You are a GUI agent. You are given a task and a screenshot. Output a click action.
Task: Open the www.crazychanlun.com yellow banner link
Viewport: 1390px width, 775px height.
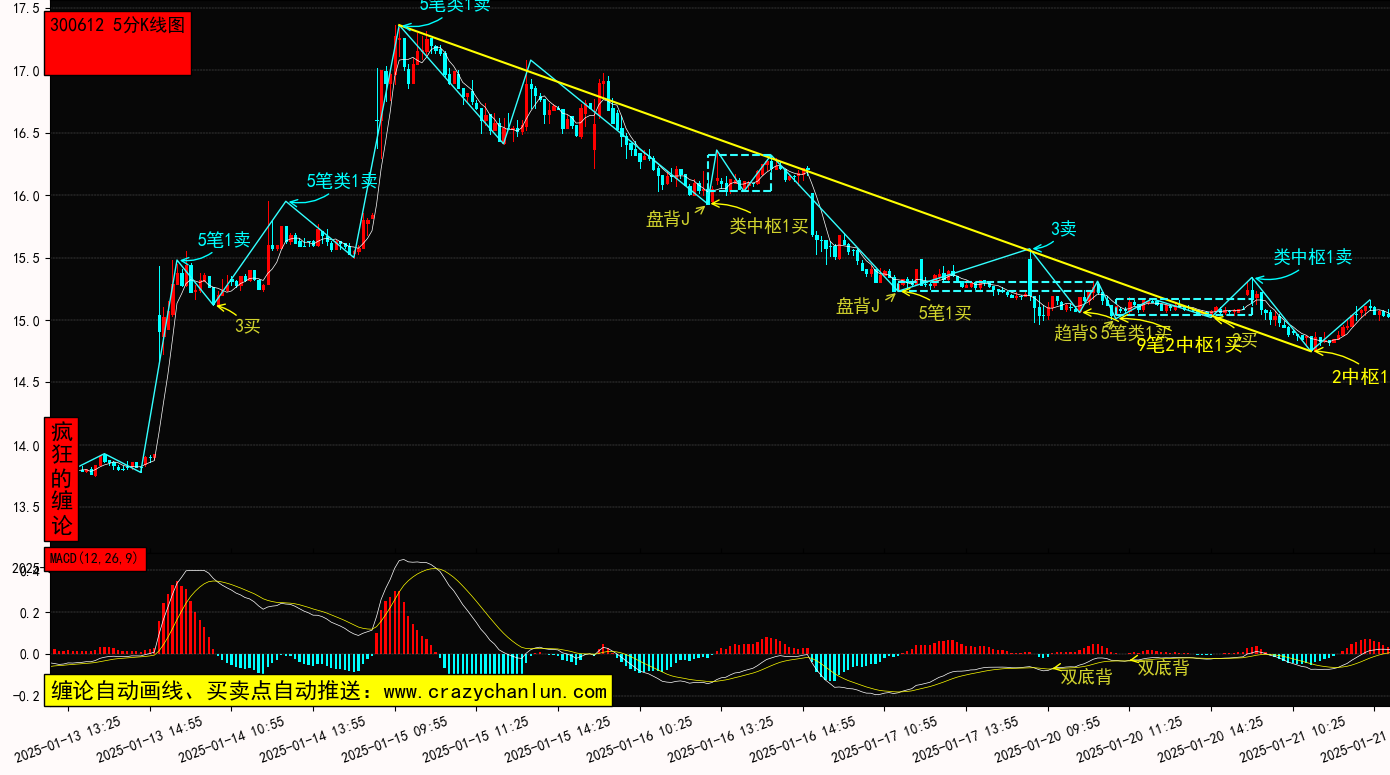[327, 691]
